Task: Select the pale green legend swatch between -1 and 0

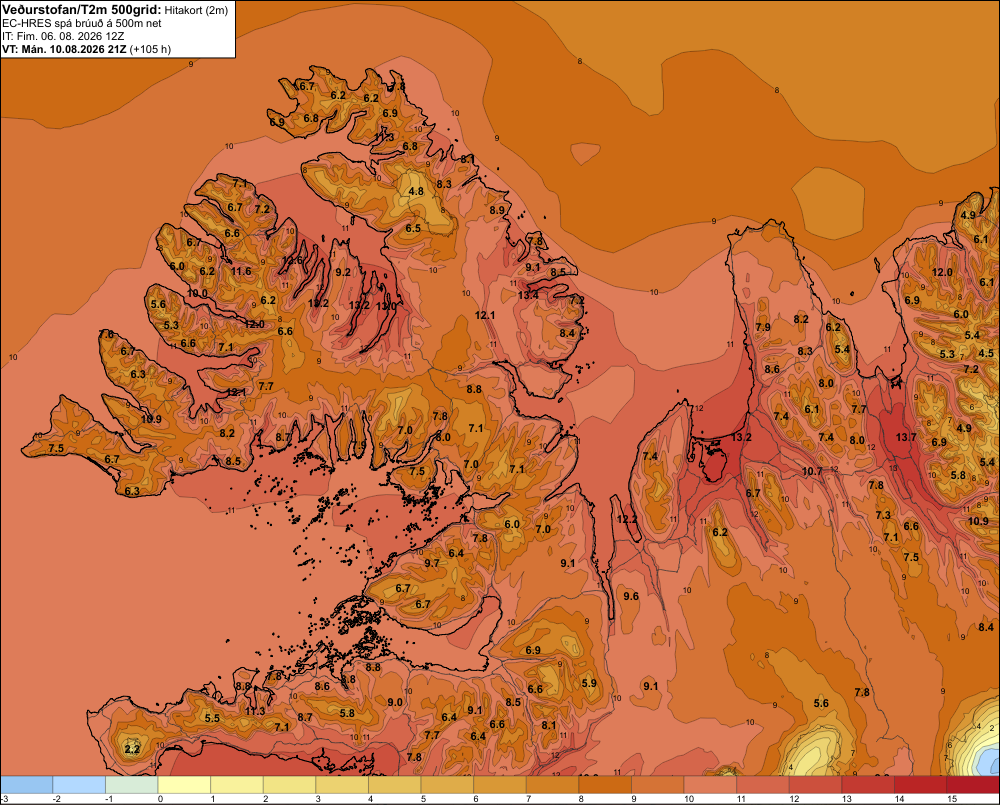Action: (x=132, y=785)
